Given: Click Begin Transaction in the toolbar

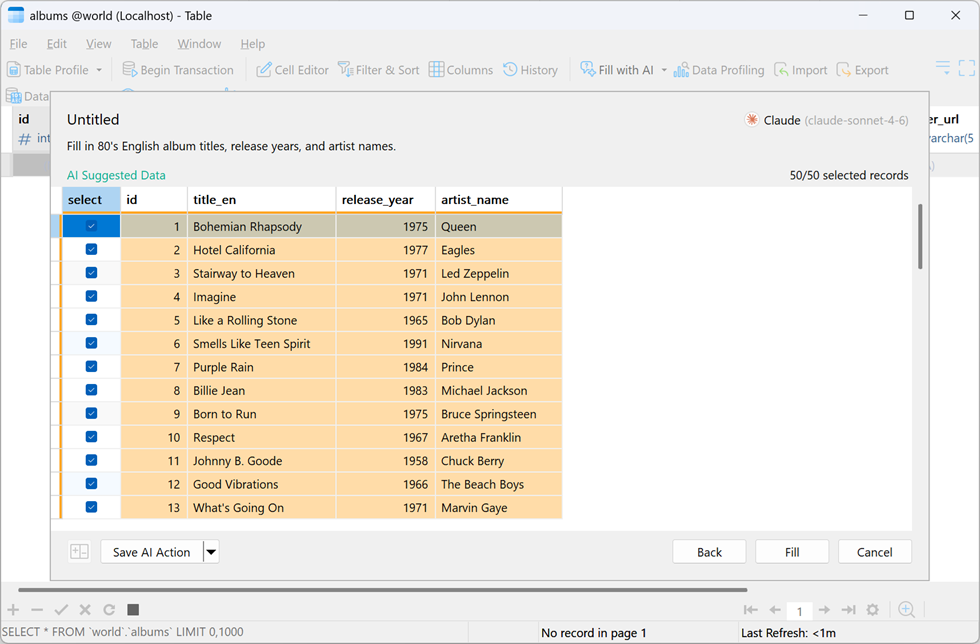Looking at the screenshot, I should (178, 70).
